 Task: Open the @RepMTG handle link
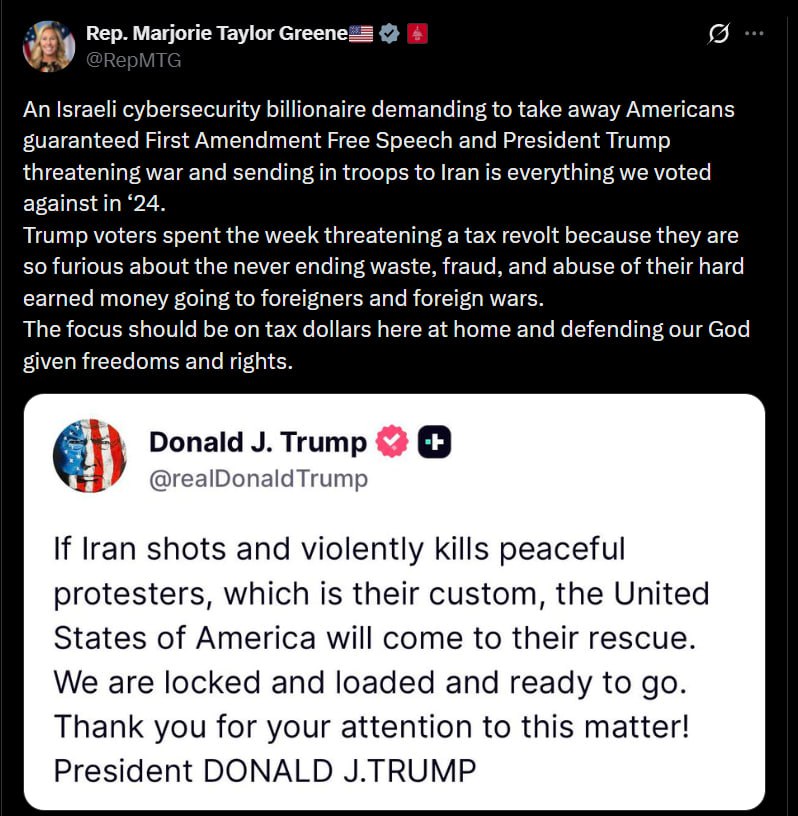click(x=134, y=60)
